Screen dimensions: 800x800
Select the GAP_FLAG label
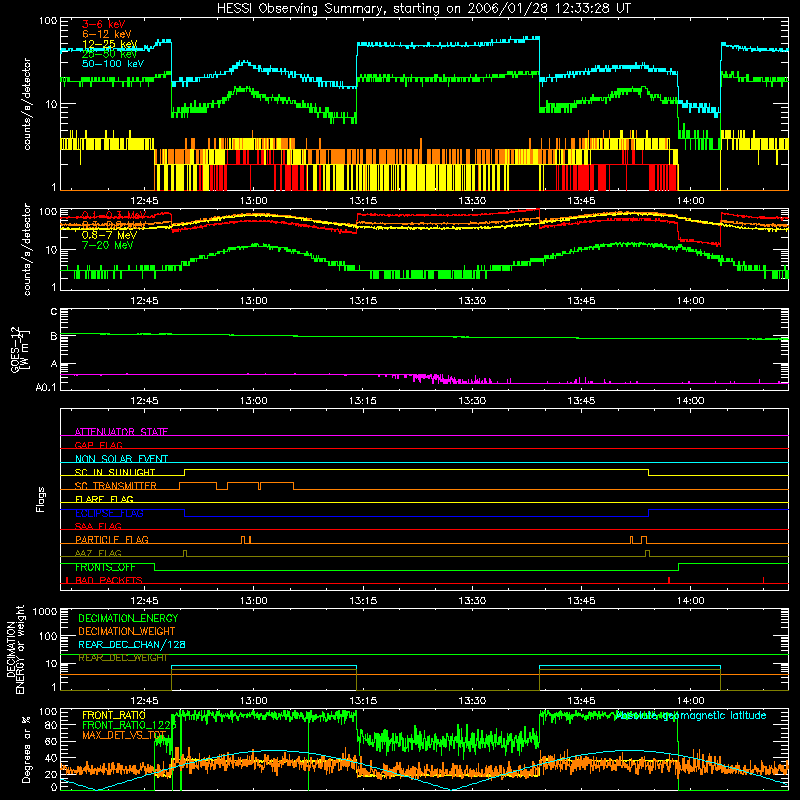click(98, 445)
